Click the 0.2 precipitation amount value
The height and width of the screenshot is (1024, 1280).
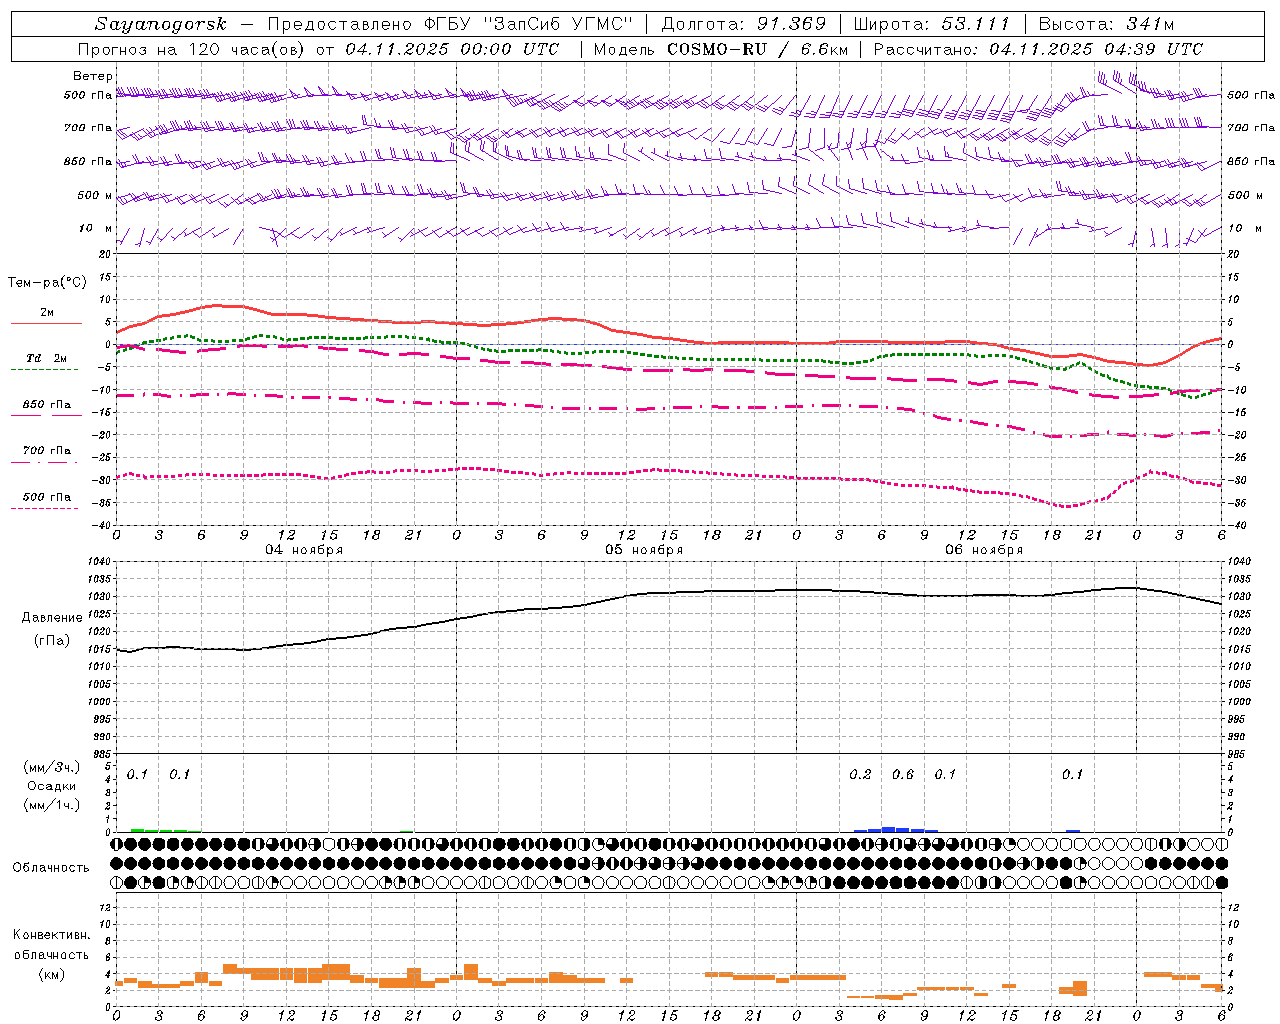(860, 775)
